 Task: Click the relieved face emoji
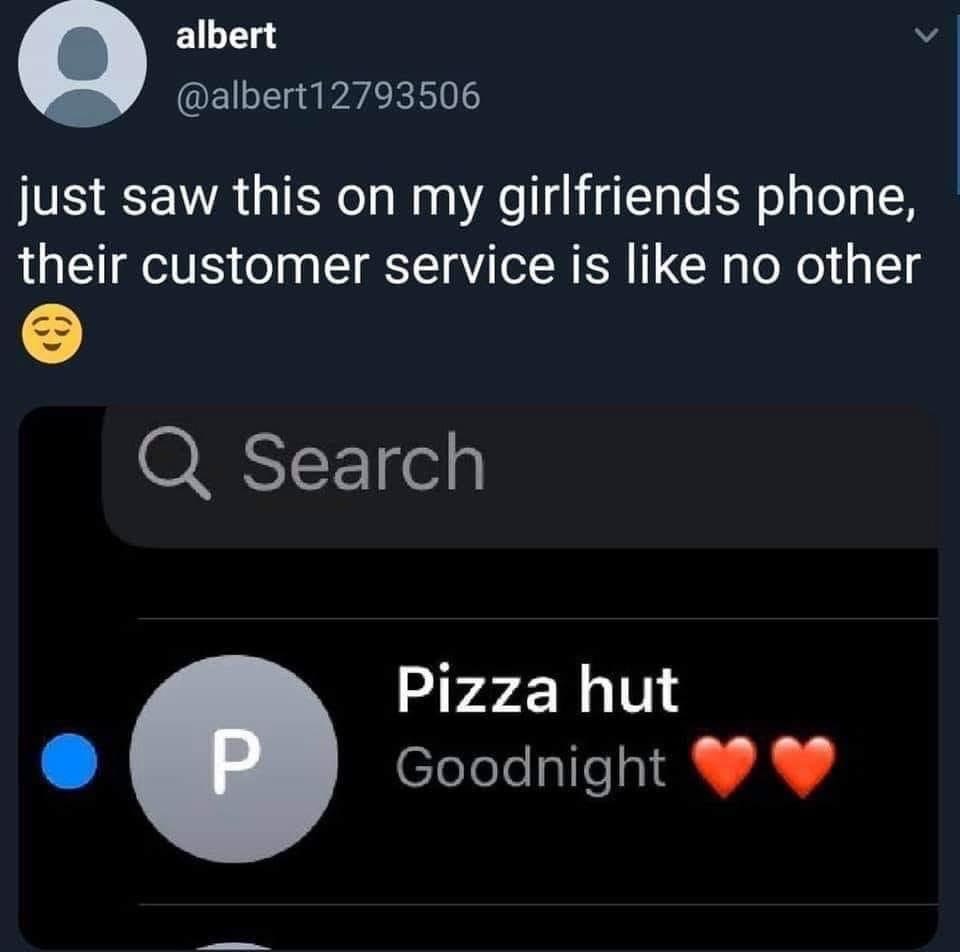[51, 334]
